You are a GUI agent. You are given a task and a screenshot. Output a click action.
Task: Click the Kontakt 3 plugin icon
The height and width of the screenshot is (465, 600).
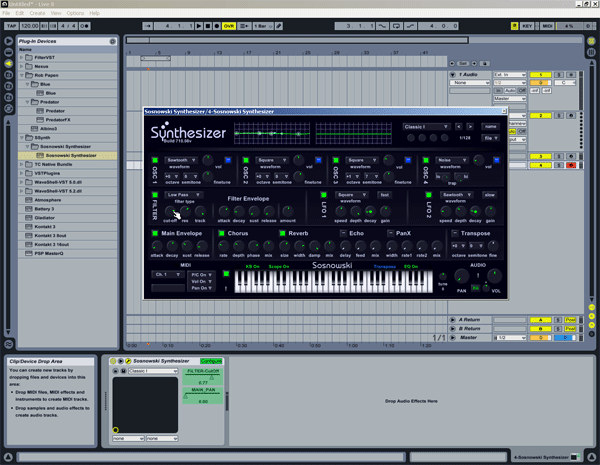pyautogui.click(x=27, y=226)
